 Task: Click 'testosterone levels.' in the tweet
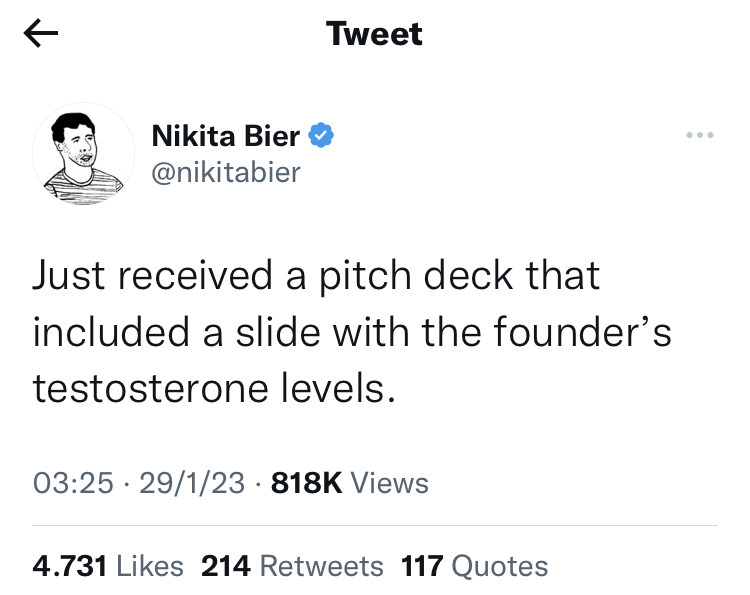tap(214, 388)
